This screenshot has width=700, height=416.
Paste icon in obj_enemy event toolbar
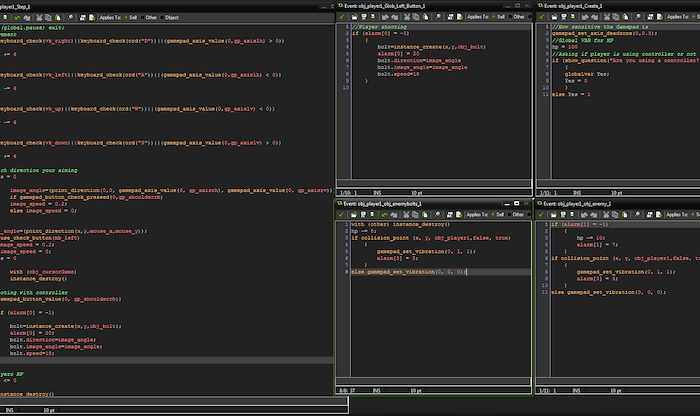point(625,215)
